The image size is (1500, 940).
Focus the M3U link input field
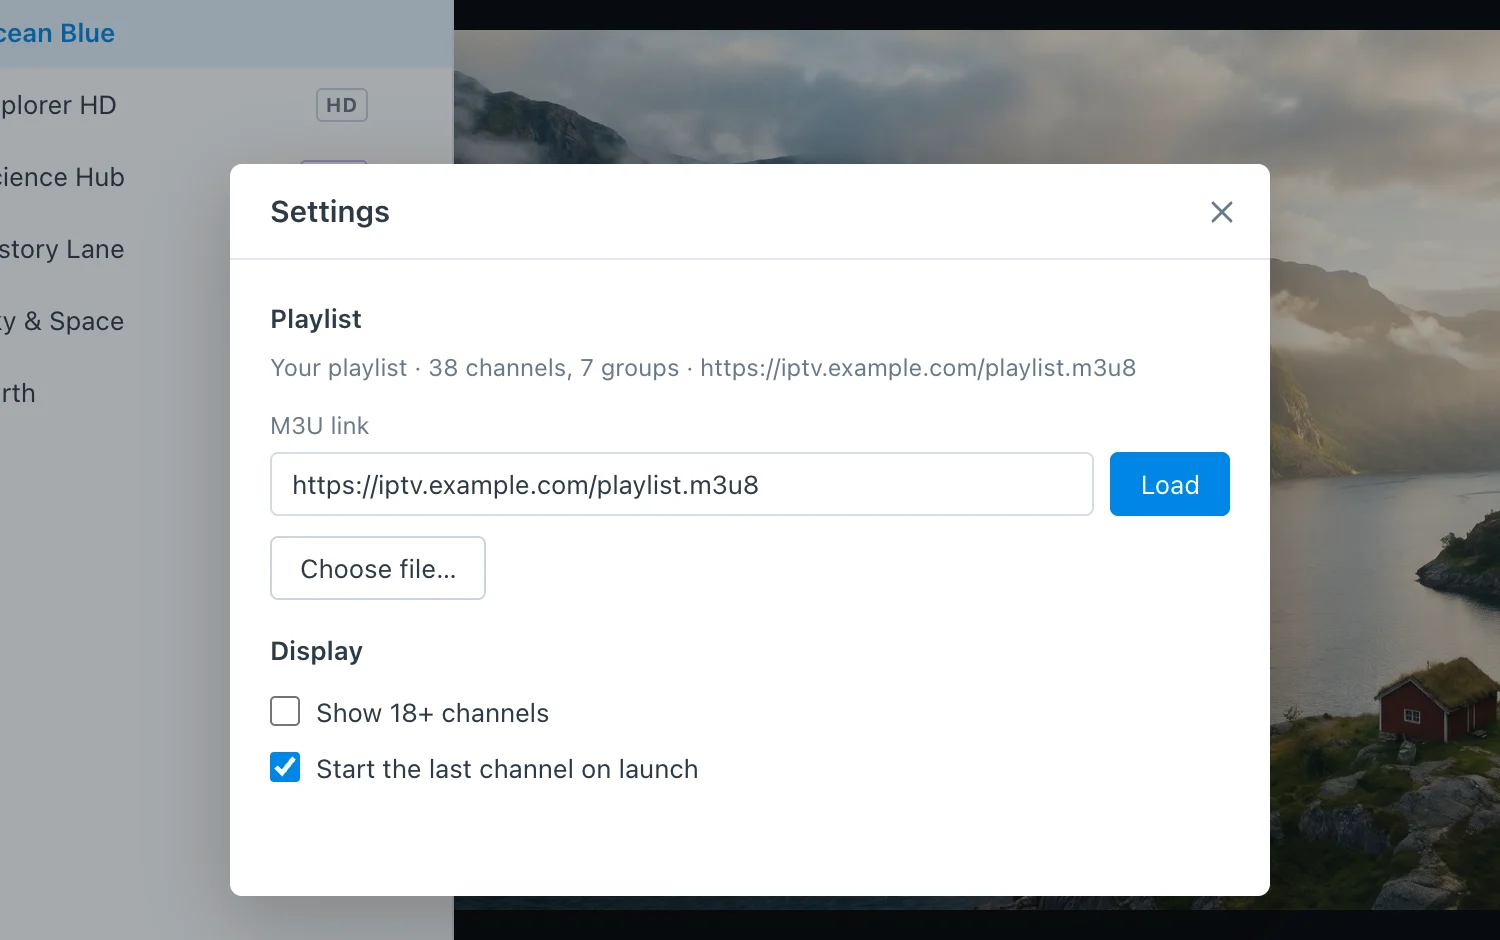[682, 484]
